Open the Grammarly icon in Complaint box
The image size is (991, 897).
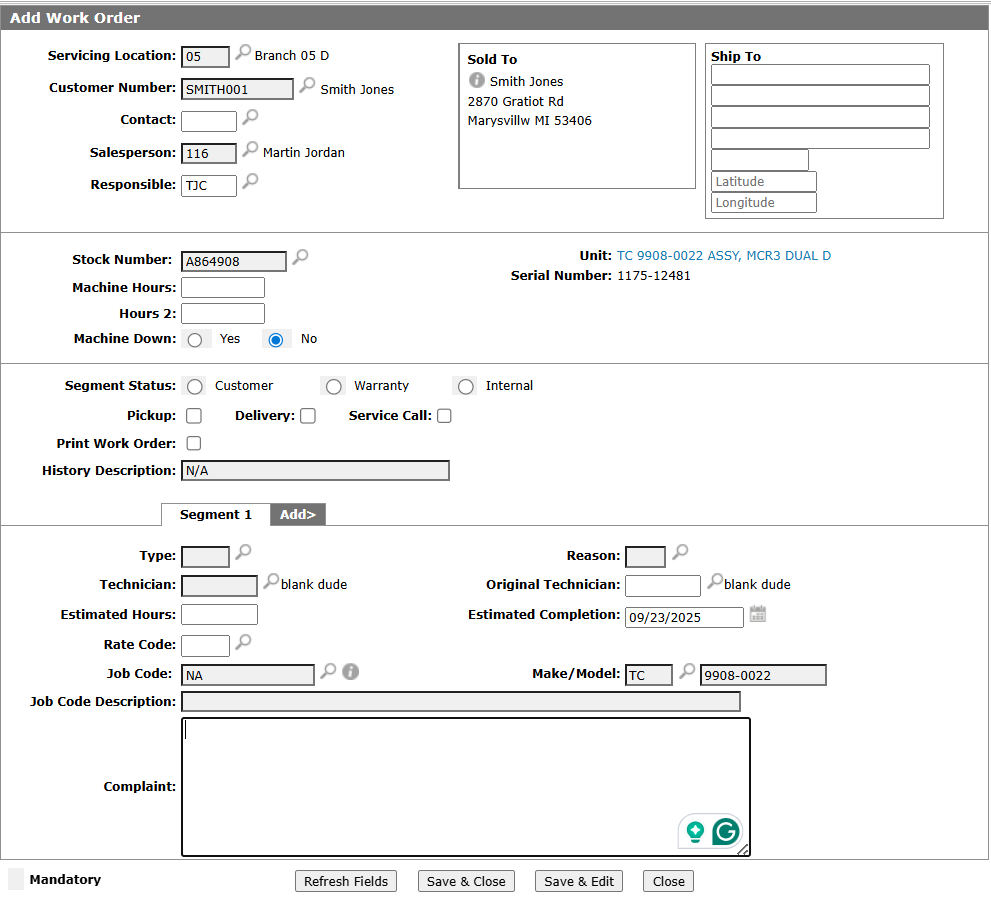tap(726, 831)
